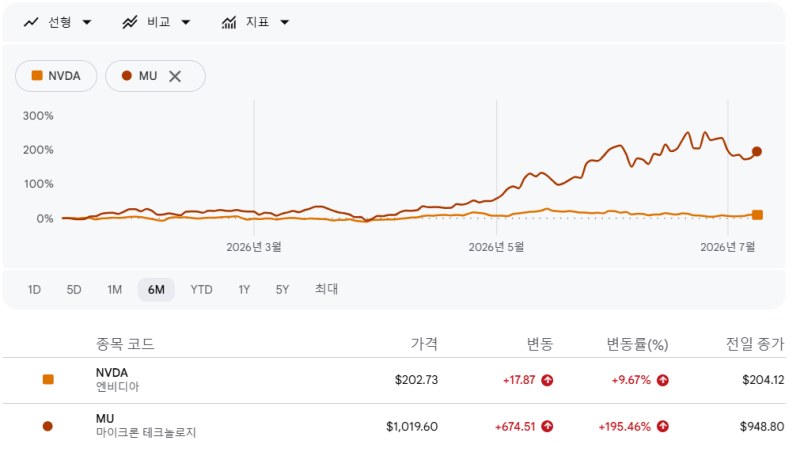Screen dimensions: 800x452
Task: Open the MU ticker in table
Action: [x=105, y=419]
